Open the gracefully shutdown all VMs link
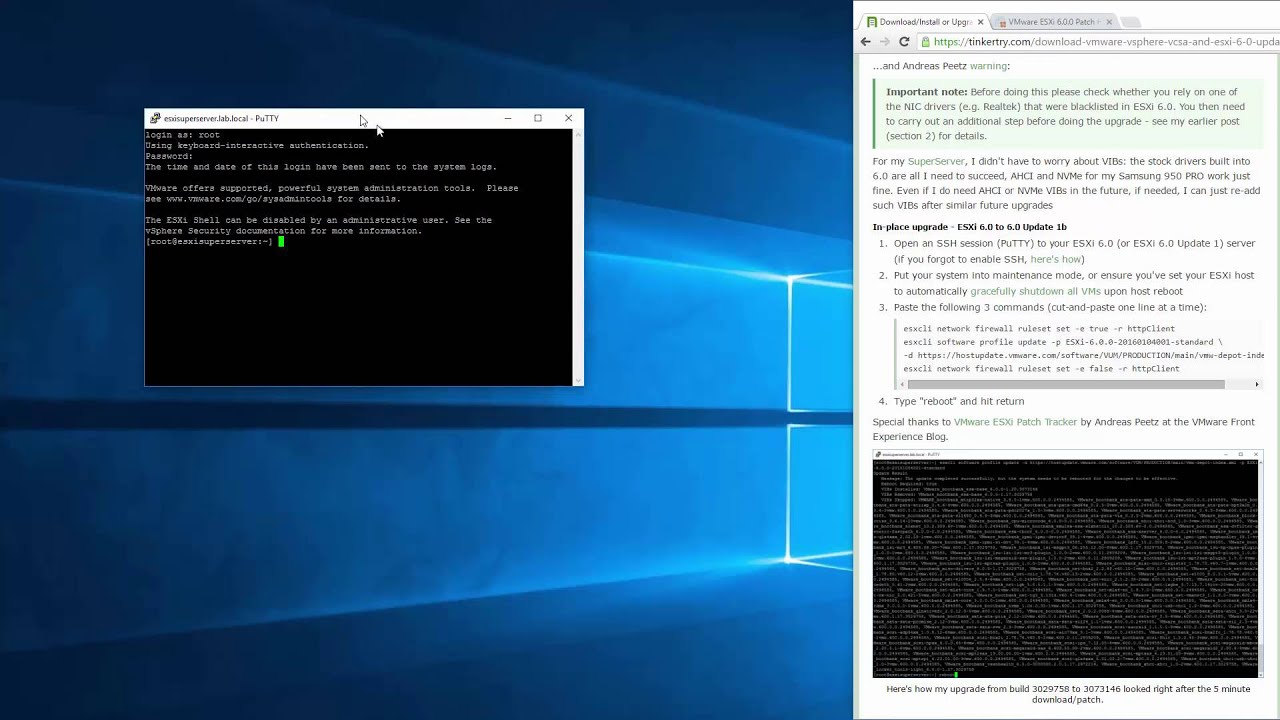The height and width of the screenshot is (720, 1280). (x=1035, y=291)
